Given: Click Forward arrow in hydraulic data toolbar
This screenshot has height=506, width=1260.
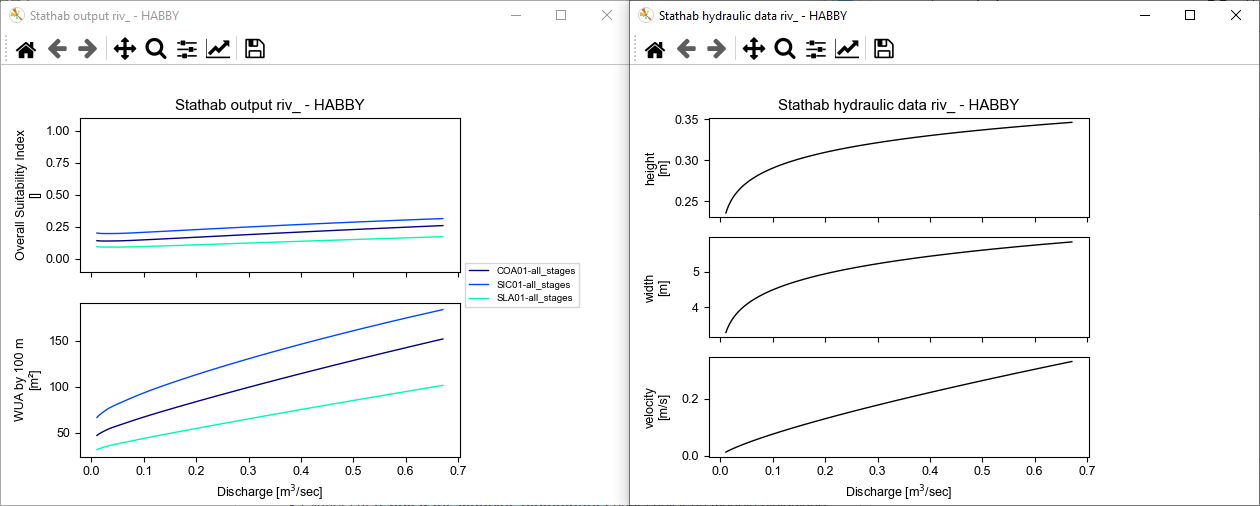Looking at the screenshot, I should coord(717,49).
